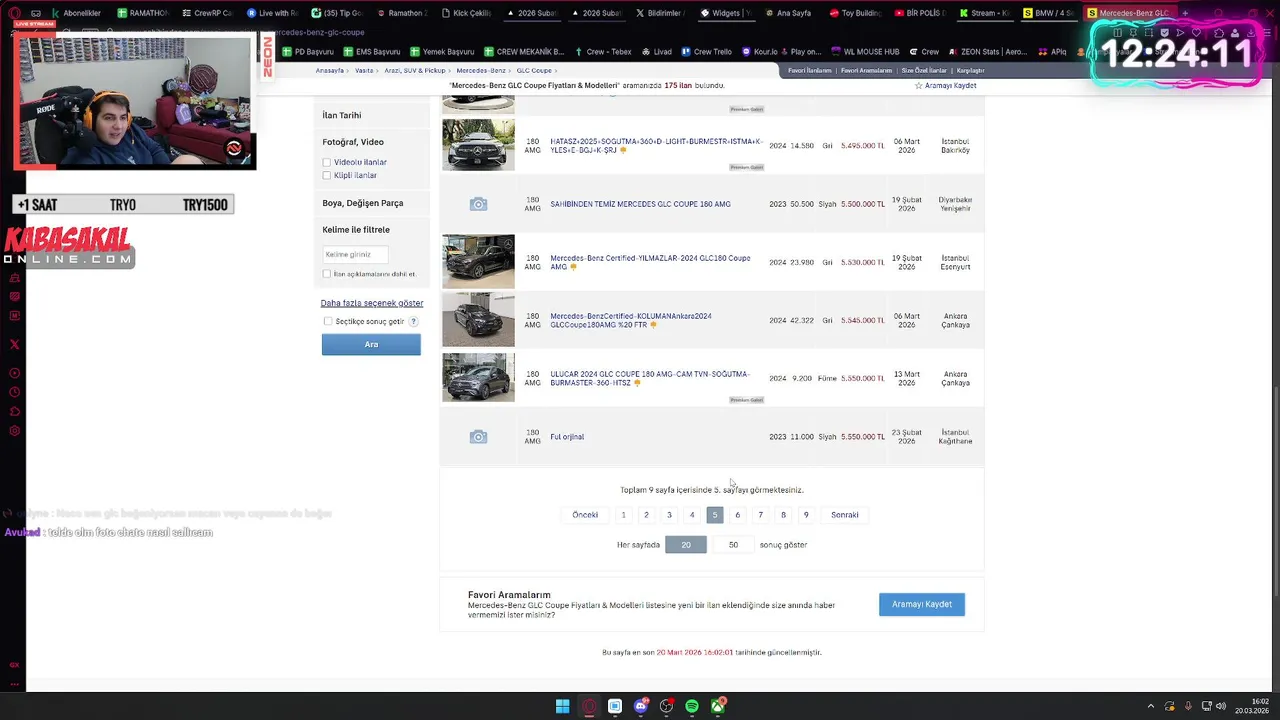Viewport: 1280px width, 720px height.
Task: Click Daha fazla seçenek göster link
Action: pos(372,303)
